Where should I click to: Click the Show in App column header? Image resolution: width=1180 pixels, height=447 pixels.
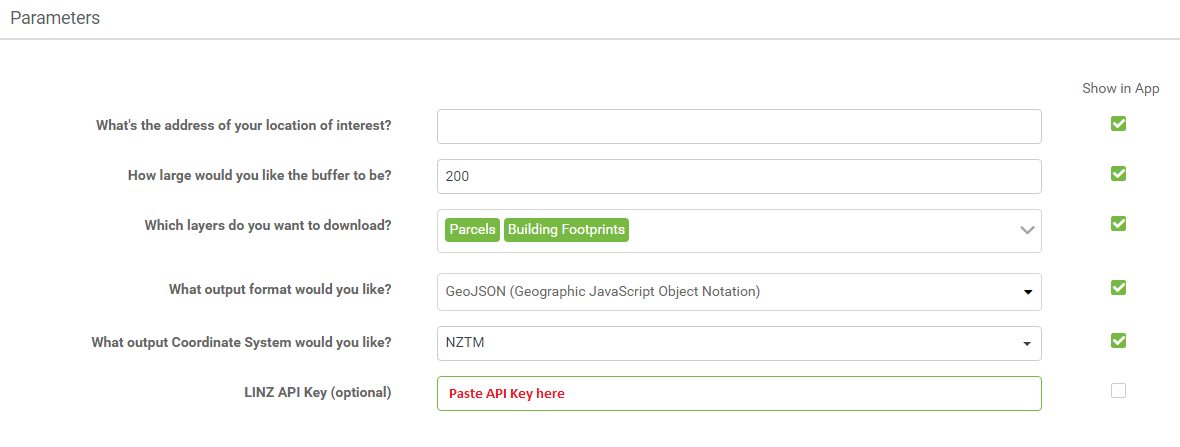click(1120, 88)
